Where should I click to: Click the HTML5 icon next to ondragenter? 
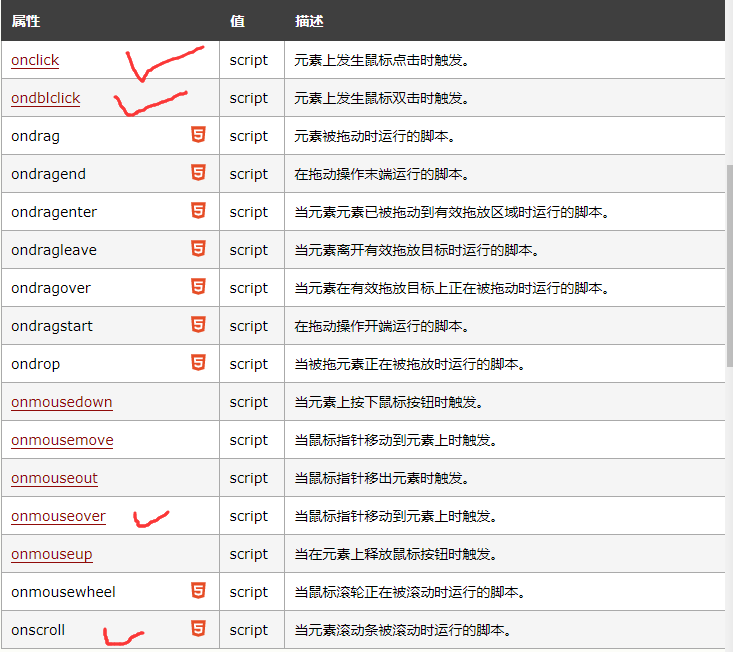coord(198,211)
